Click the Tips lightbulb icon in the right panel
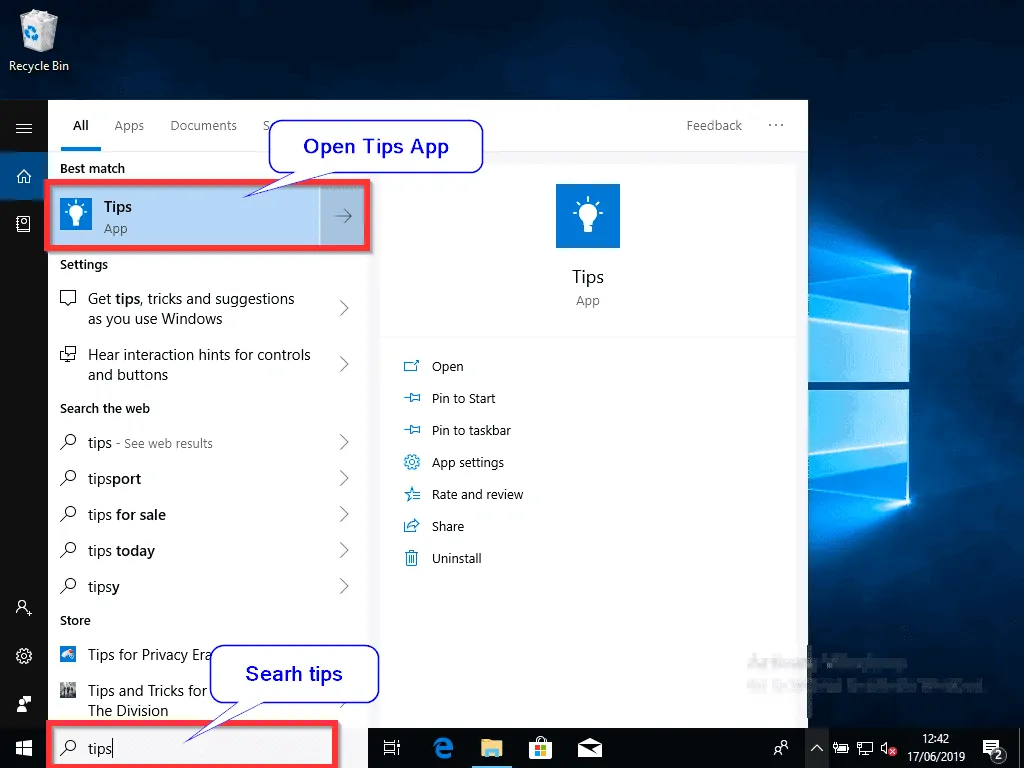 pyautogui.click(x=587, y=215)
